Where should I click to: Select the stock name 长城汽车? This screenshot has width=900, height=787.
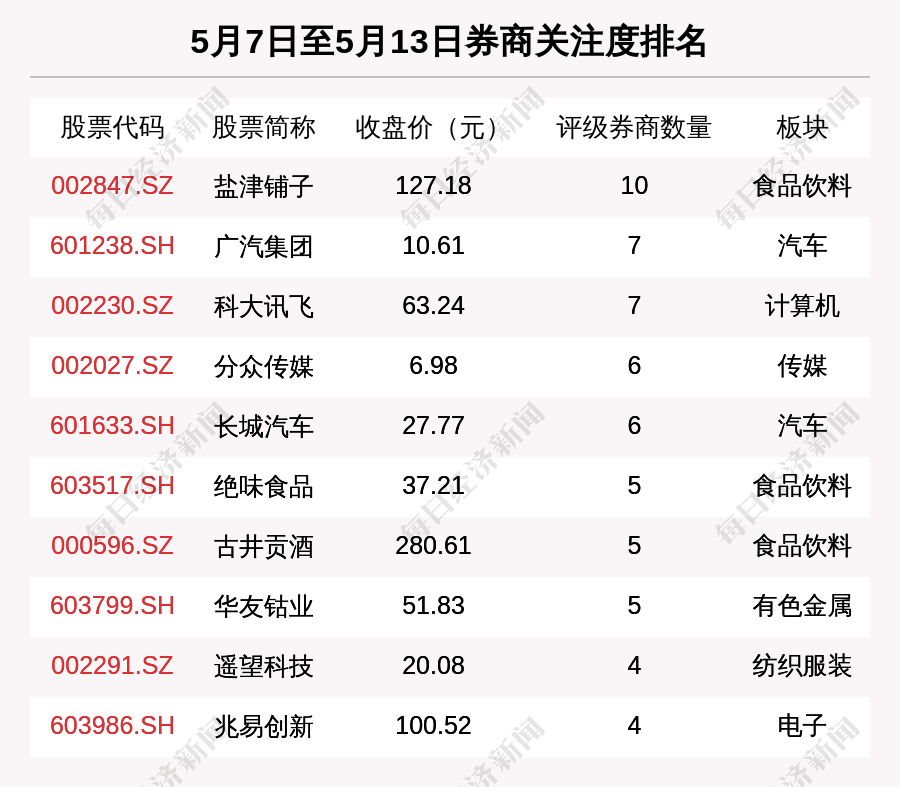click(x=263, y=427)
